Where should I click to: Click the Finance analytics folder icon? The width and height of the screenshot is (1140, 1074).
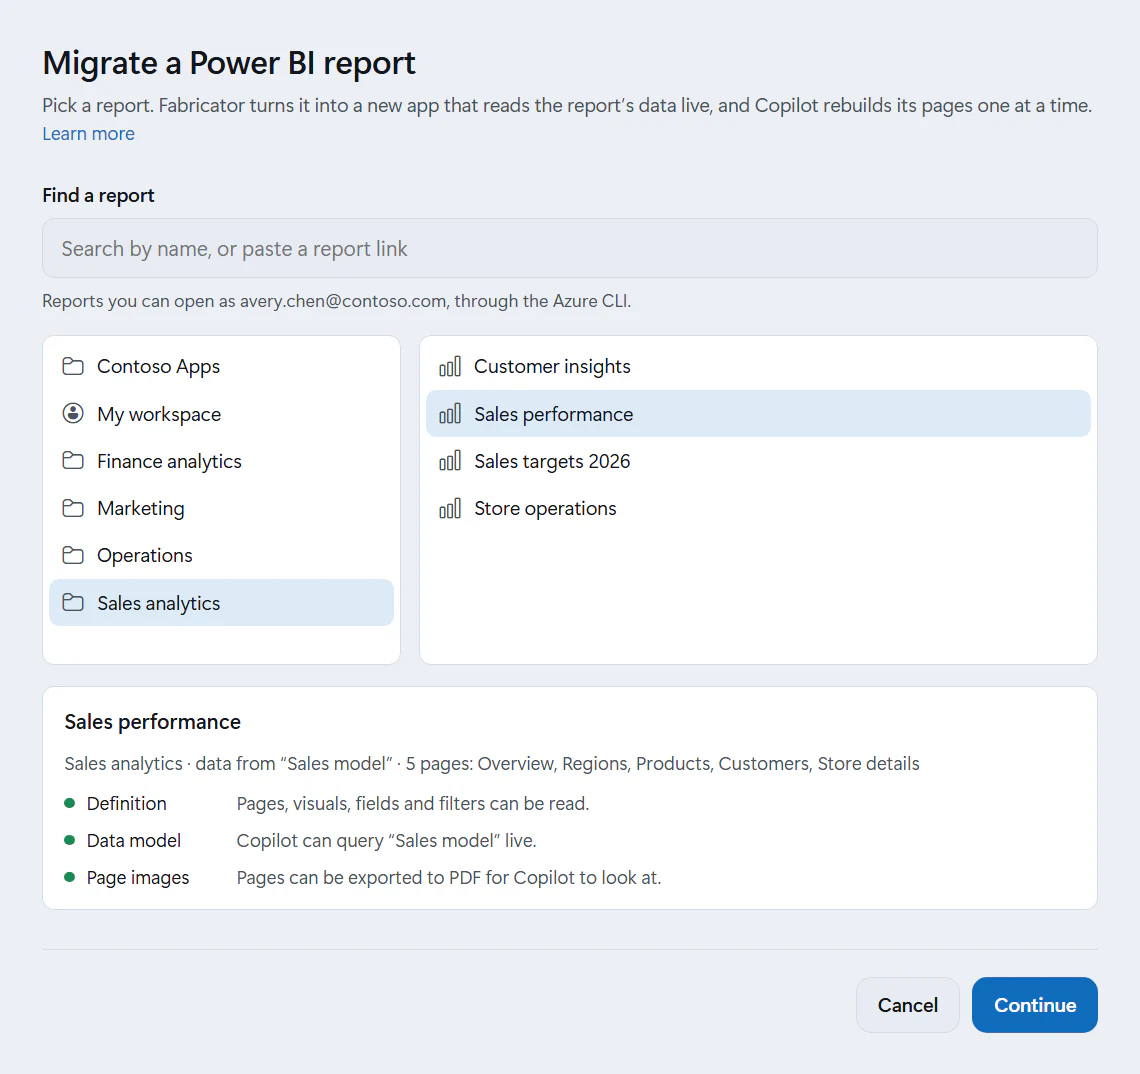(73, 461)
